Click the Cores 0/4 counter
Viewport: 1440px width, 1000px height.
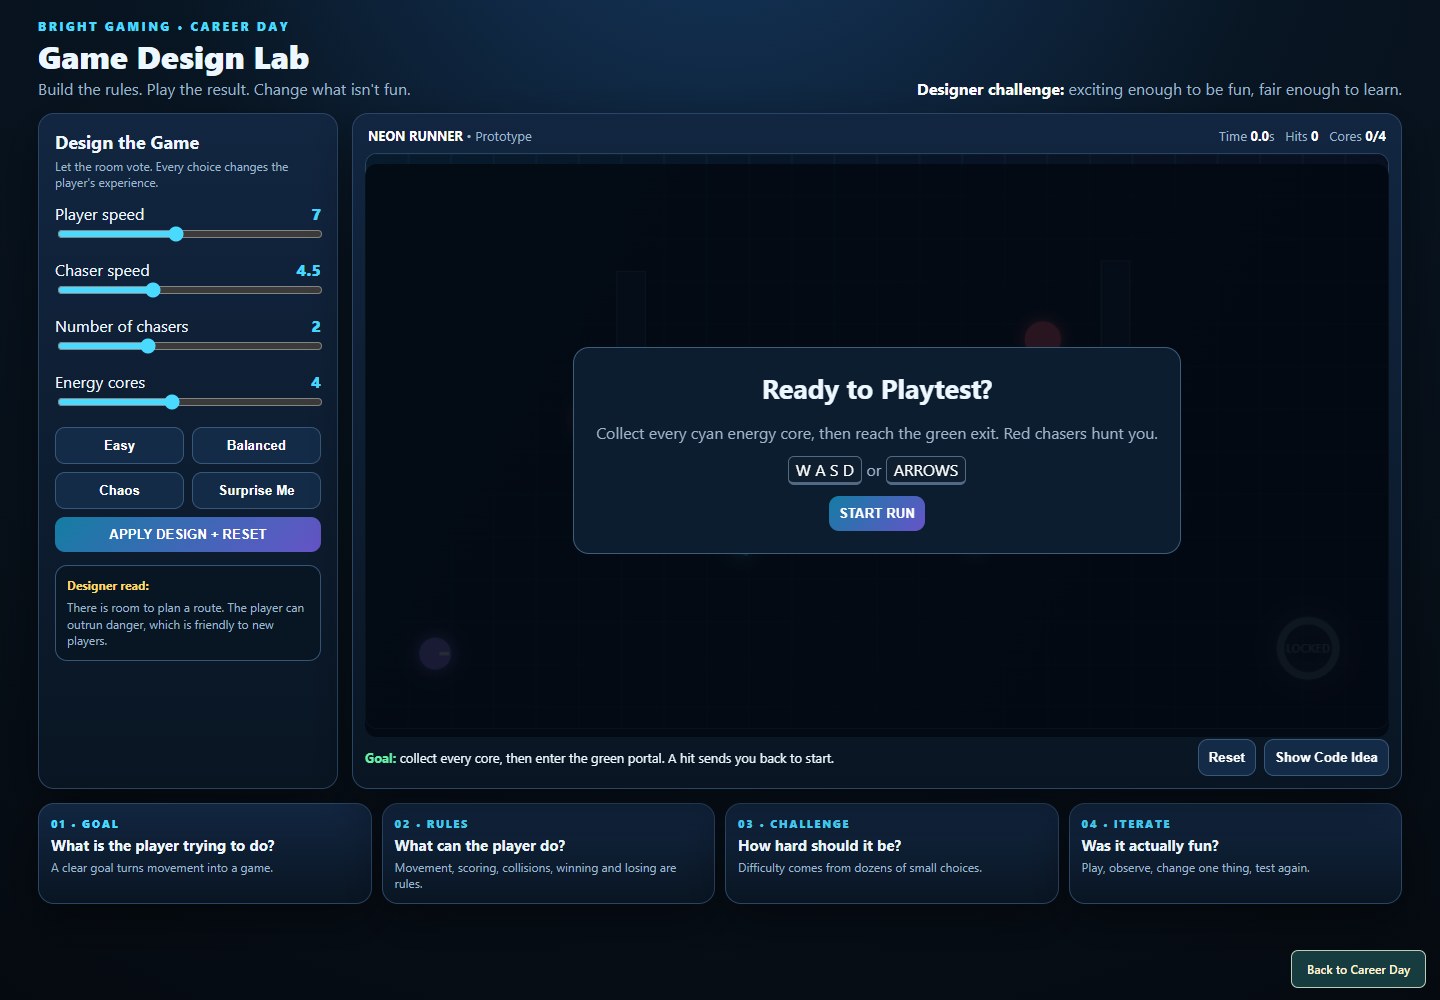(x=1357, y=136)
